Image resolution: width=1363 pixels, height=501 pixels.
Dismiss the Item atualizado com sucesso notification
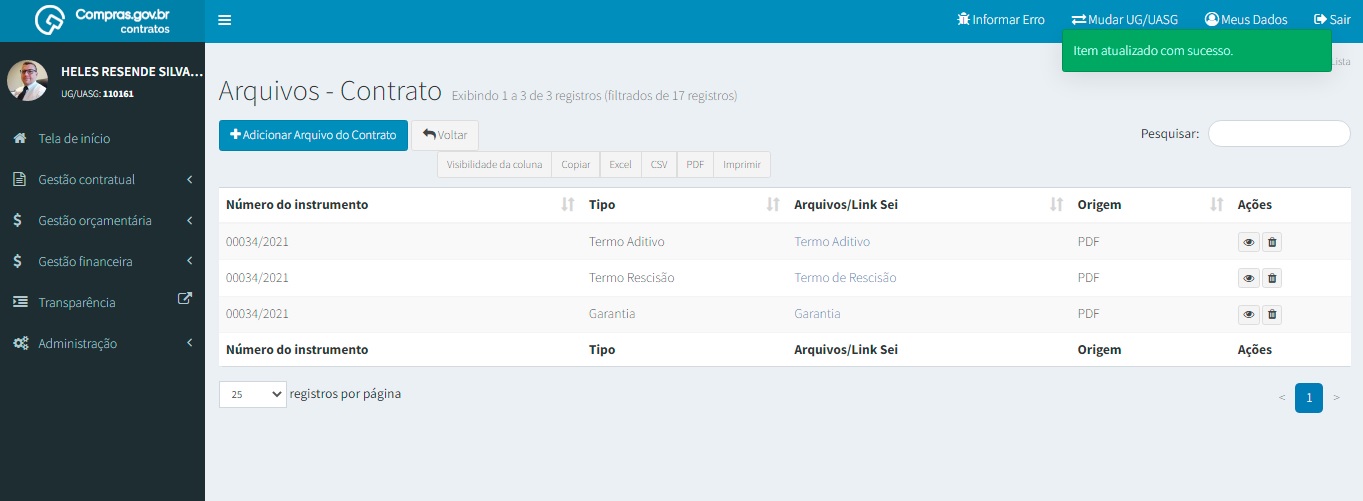tap(1197, 50)
